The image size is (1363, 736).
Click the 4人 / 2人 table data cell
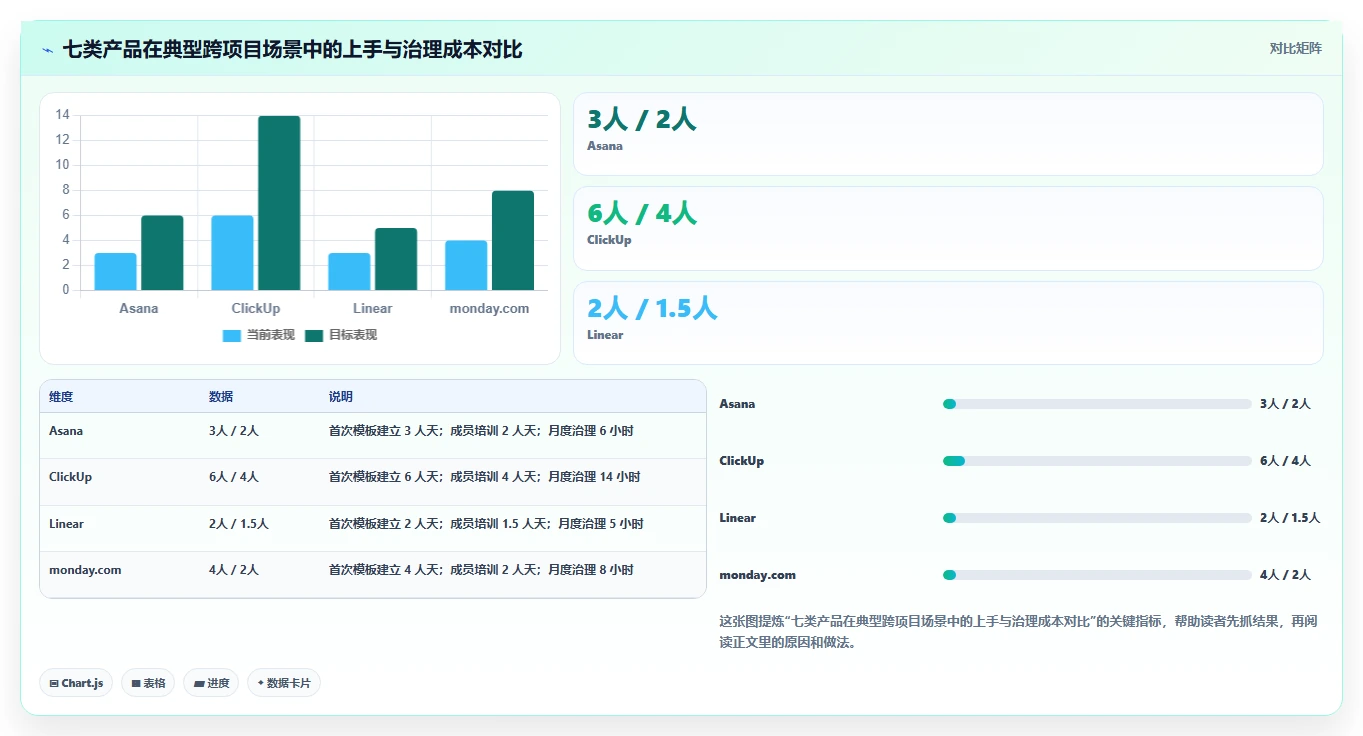pyautogui.click(x=234, y=570)
